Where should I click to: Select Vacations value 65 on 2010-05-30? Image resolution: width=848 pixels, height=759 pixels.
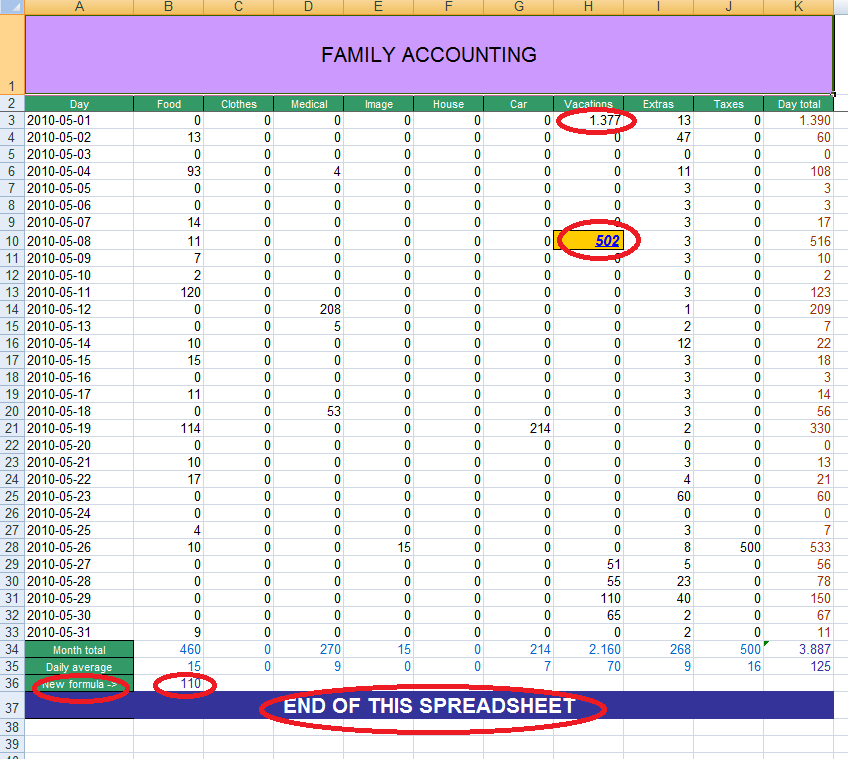[588, 616]
